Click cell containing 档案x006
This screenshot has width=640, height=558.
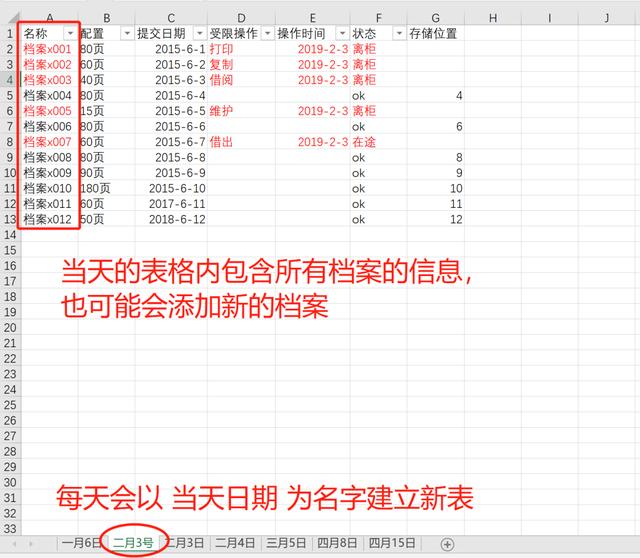[x=49, y=127]
